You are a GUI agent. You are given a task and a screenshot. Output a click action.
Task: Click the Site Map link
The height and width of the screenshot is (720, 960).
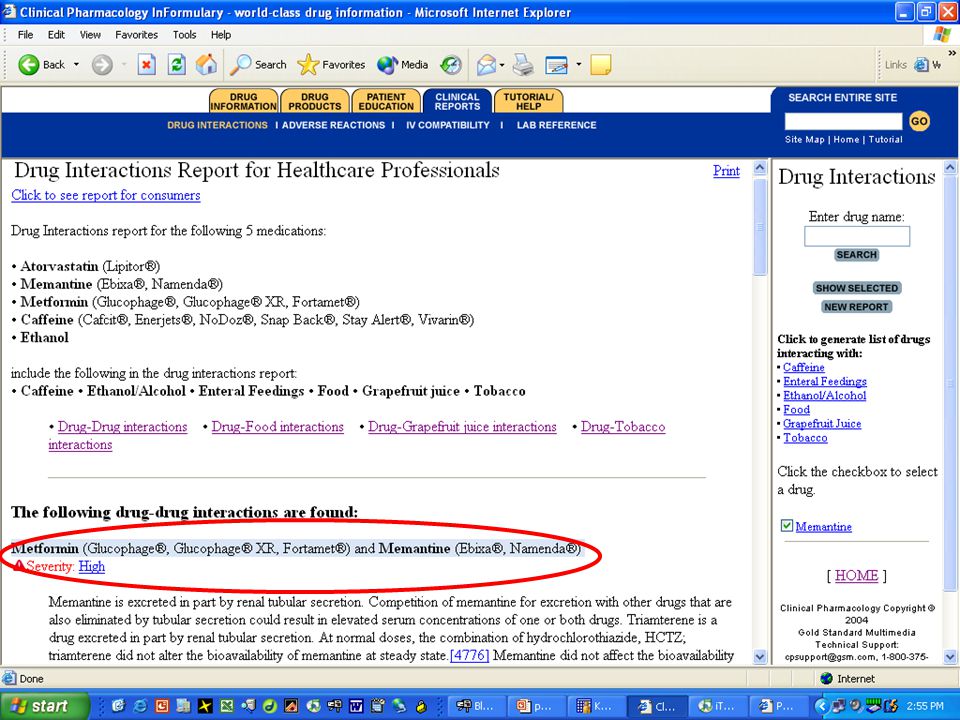tap(804, 140)
